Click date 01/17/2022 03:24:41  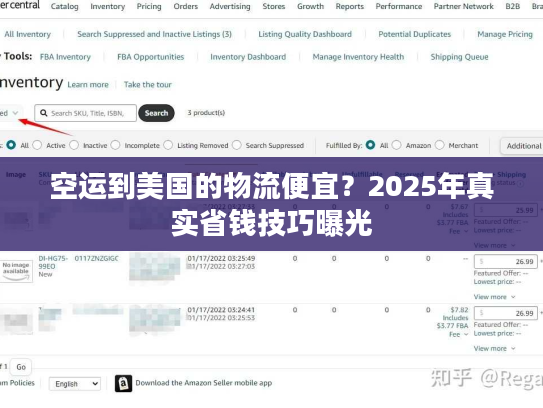click(221, 310)
